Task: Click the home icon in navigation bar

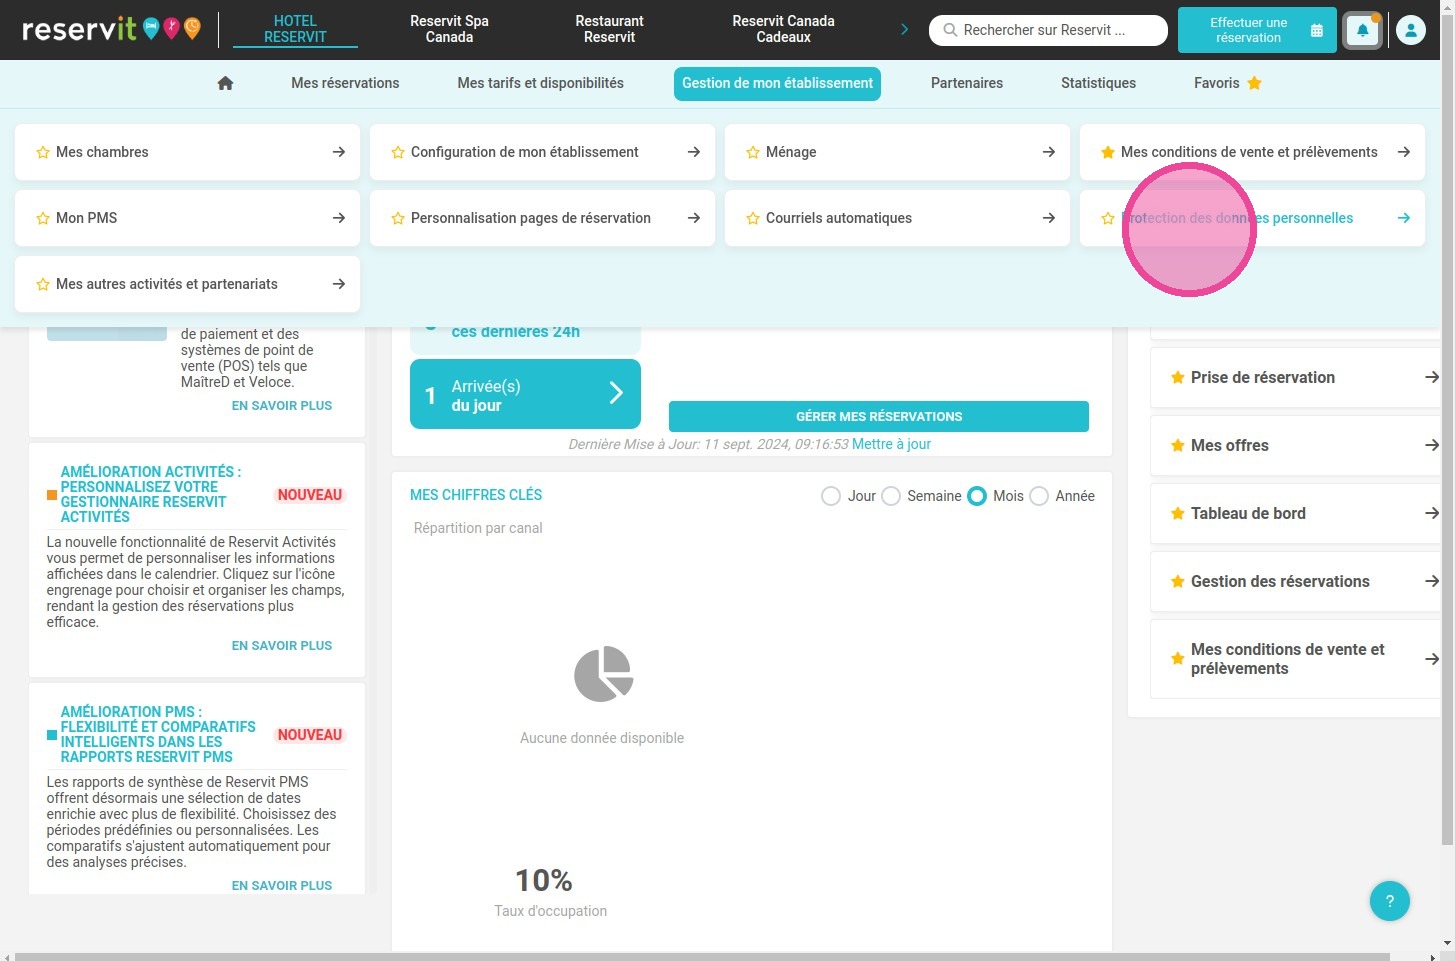Action: click(x=225, y=83)
